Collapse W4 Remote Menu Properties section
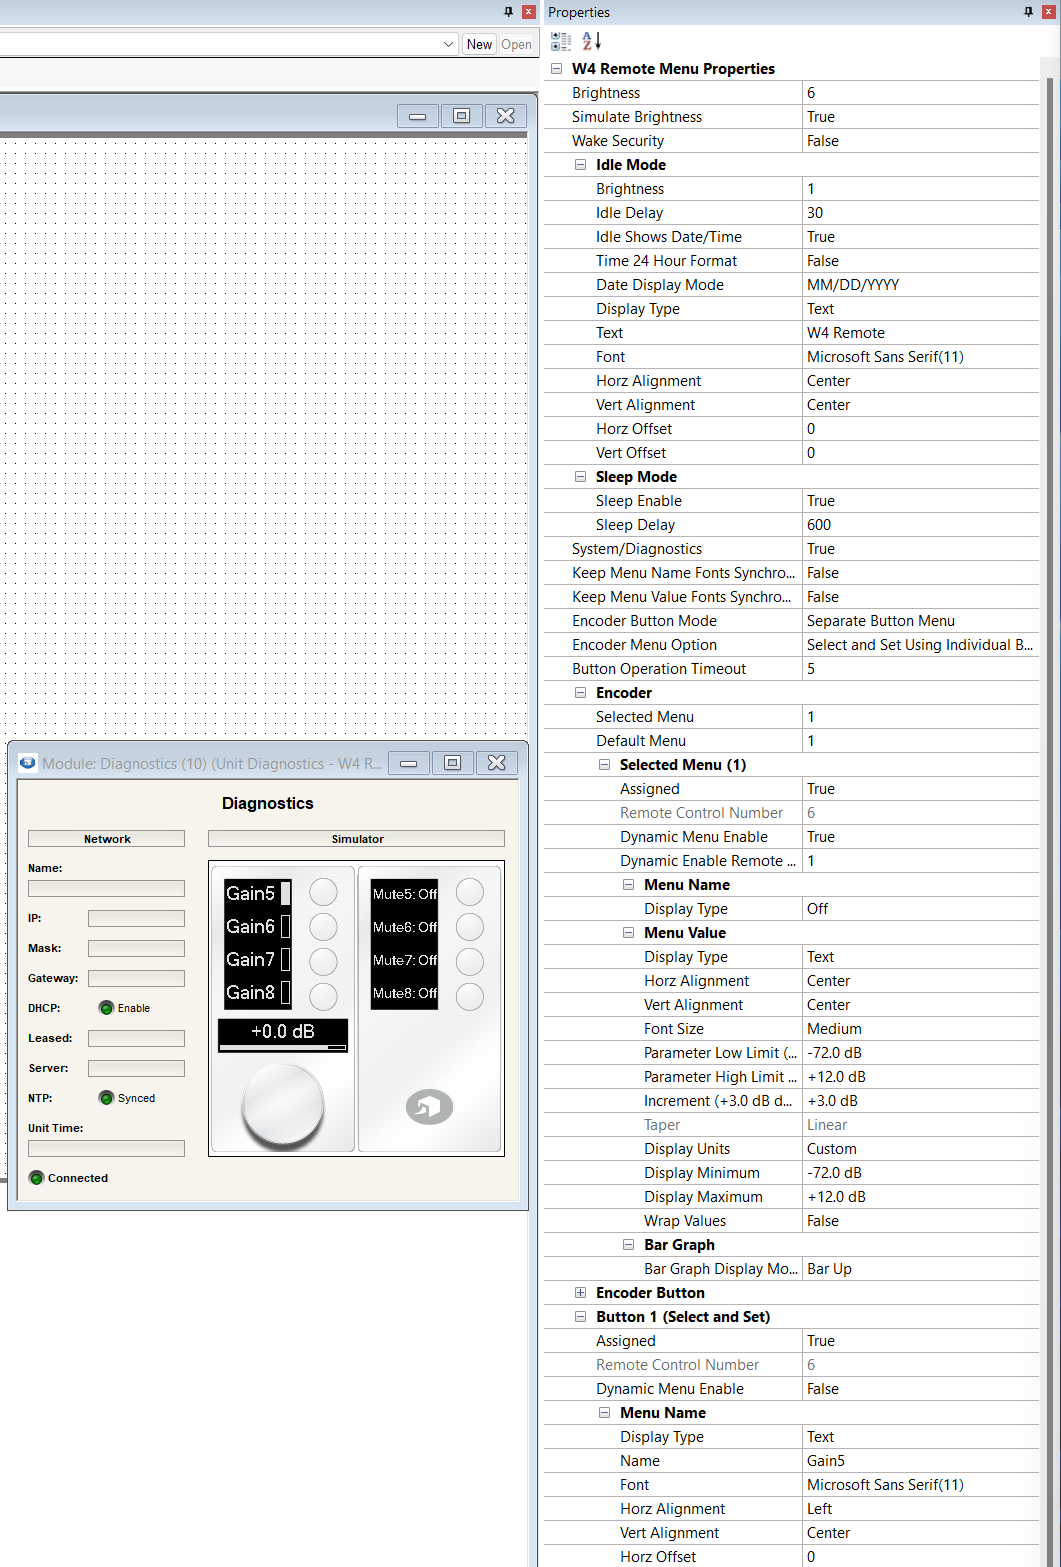 click(556, 69)
